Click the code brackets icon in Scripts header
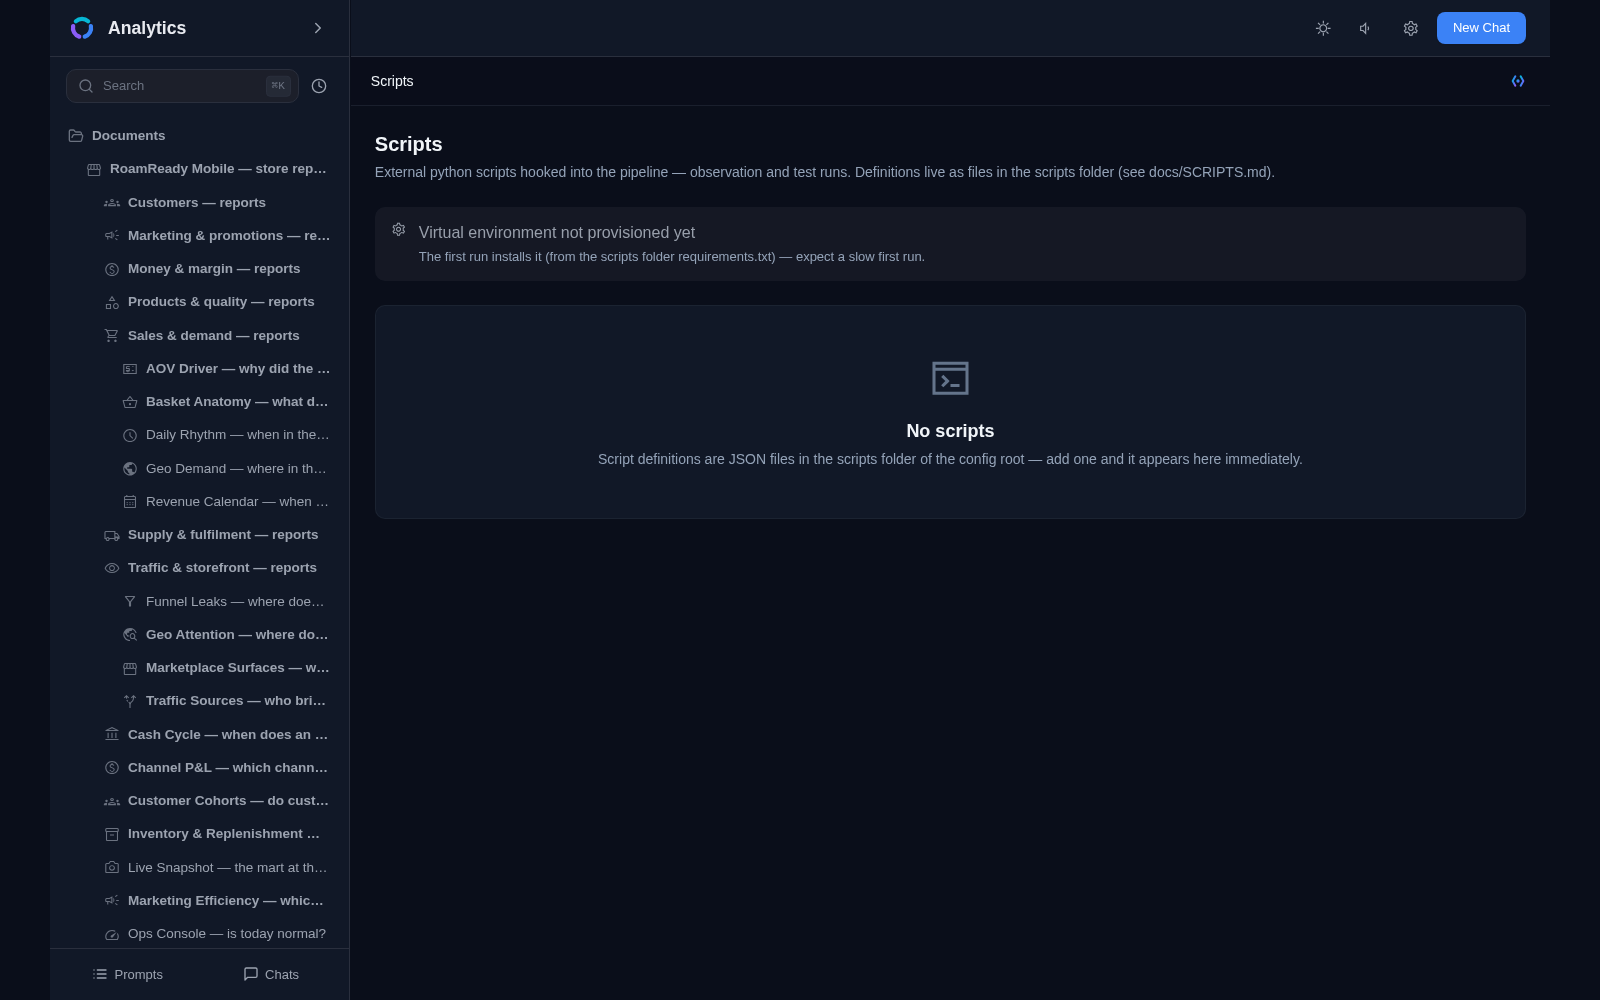 click(1518, 81)
